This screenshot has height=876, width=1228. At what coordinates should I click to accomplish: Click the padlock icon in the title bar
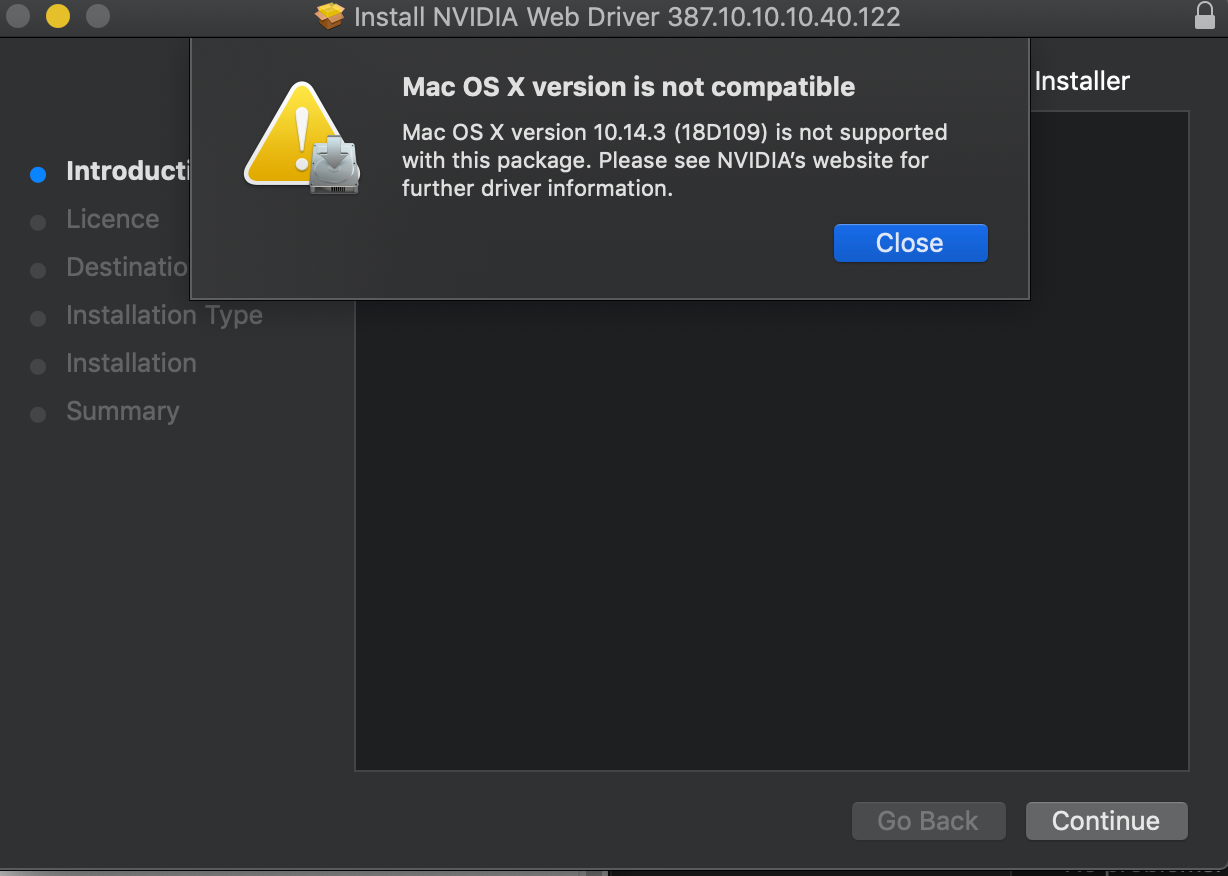[x=1204, y=16]
